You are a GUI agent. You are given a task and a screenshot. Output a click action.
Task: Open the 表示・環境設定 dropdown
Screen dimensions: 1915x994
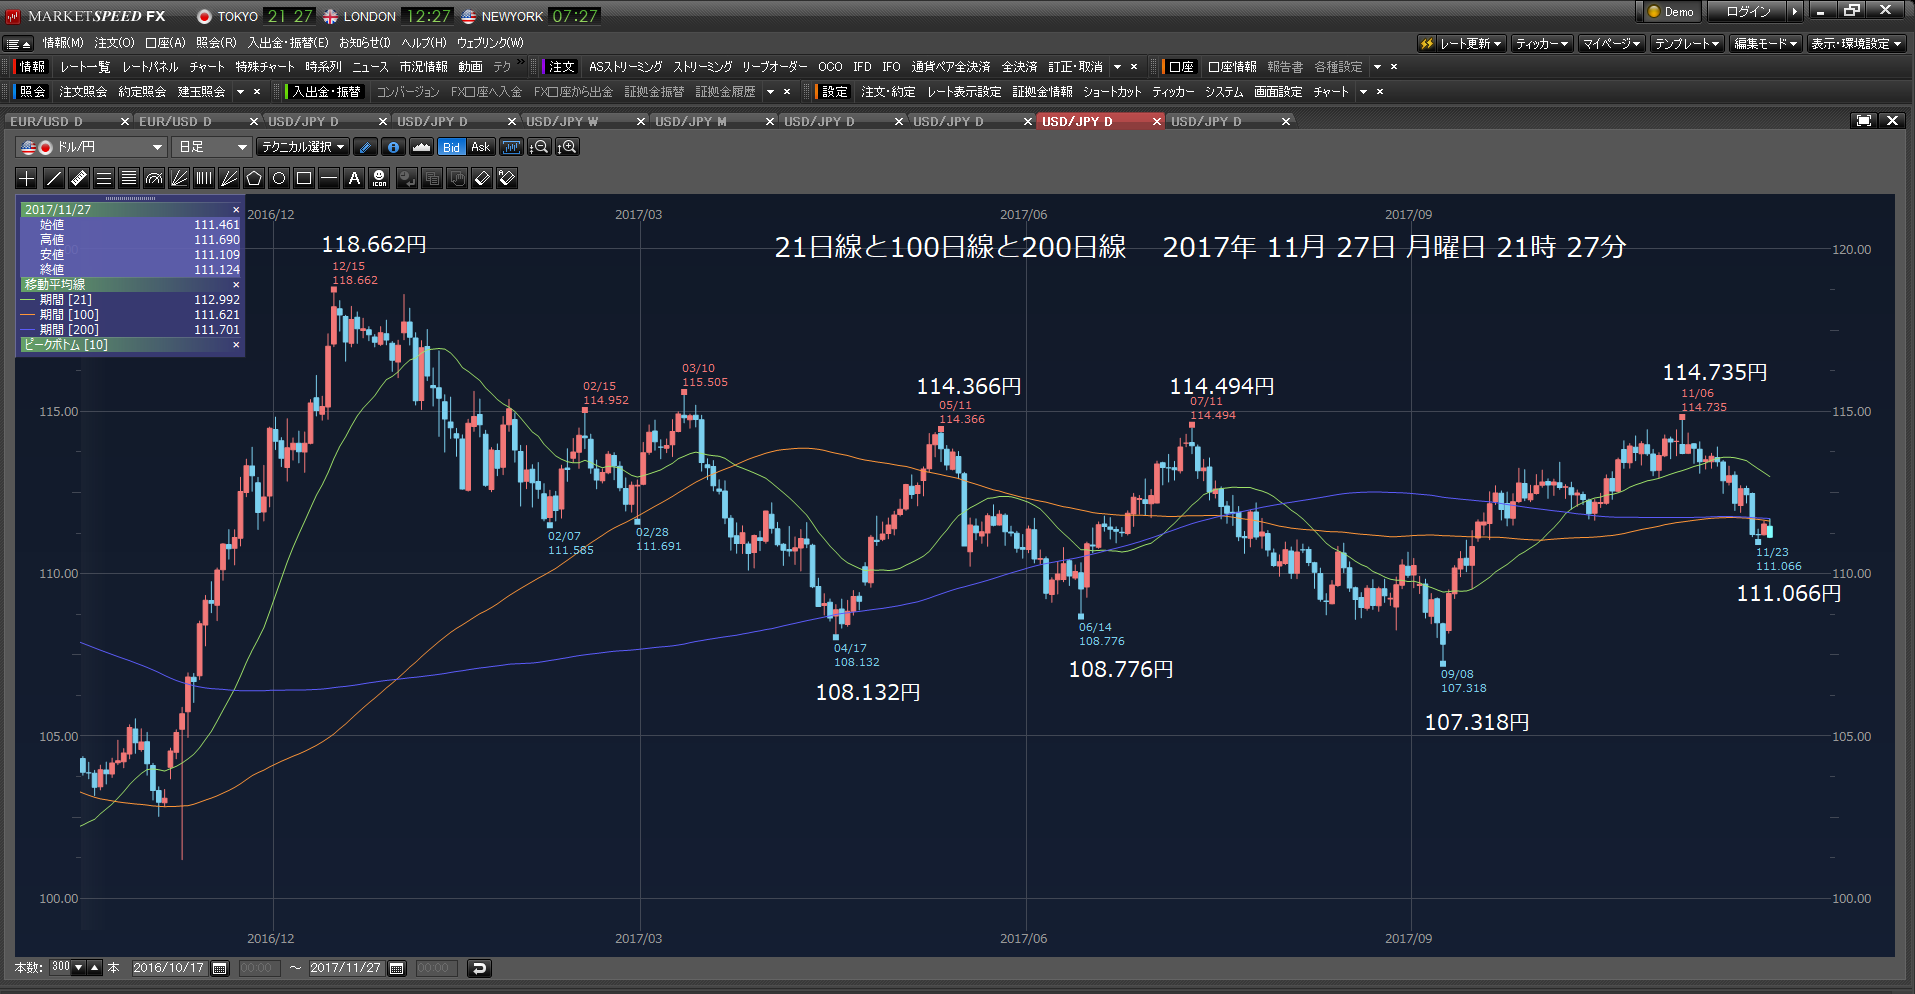point(1856,43)
